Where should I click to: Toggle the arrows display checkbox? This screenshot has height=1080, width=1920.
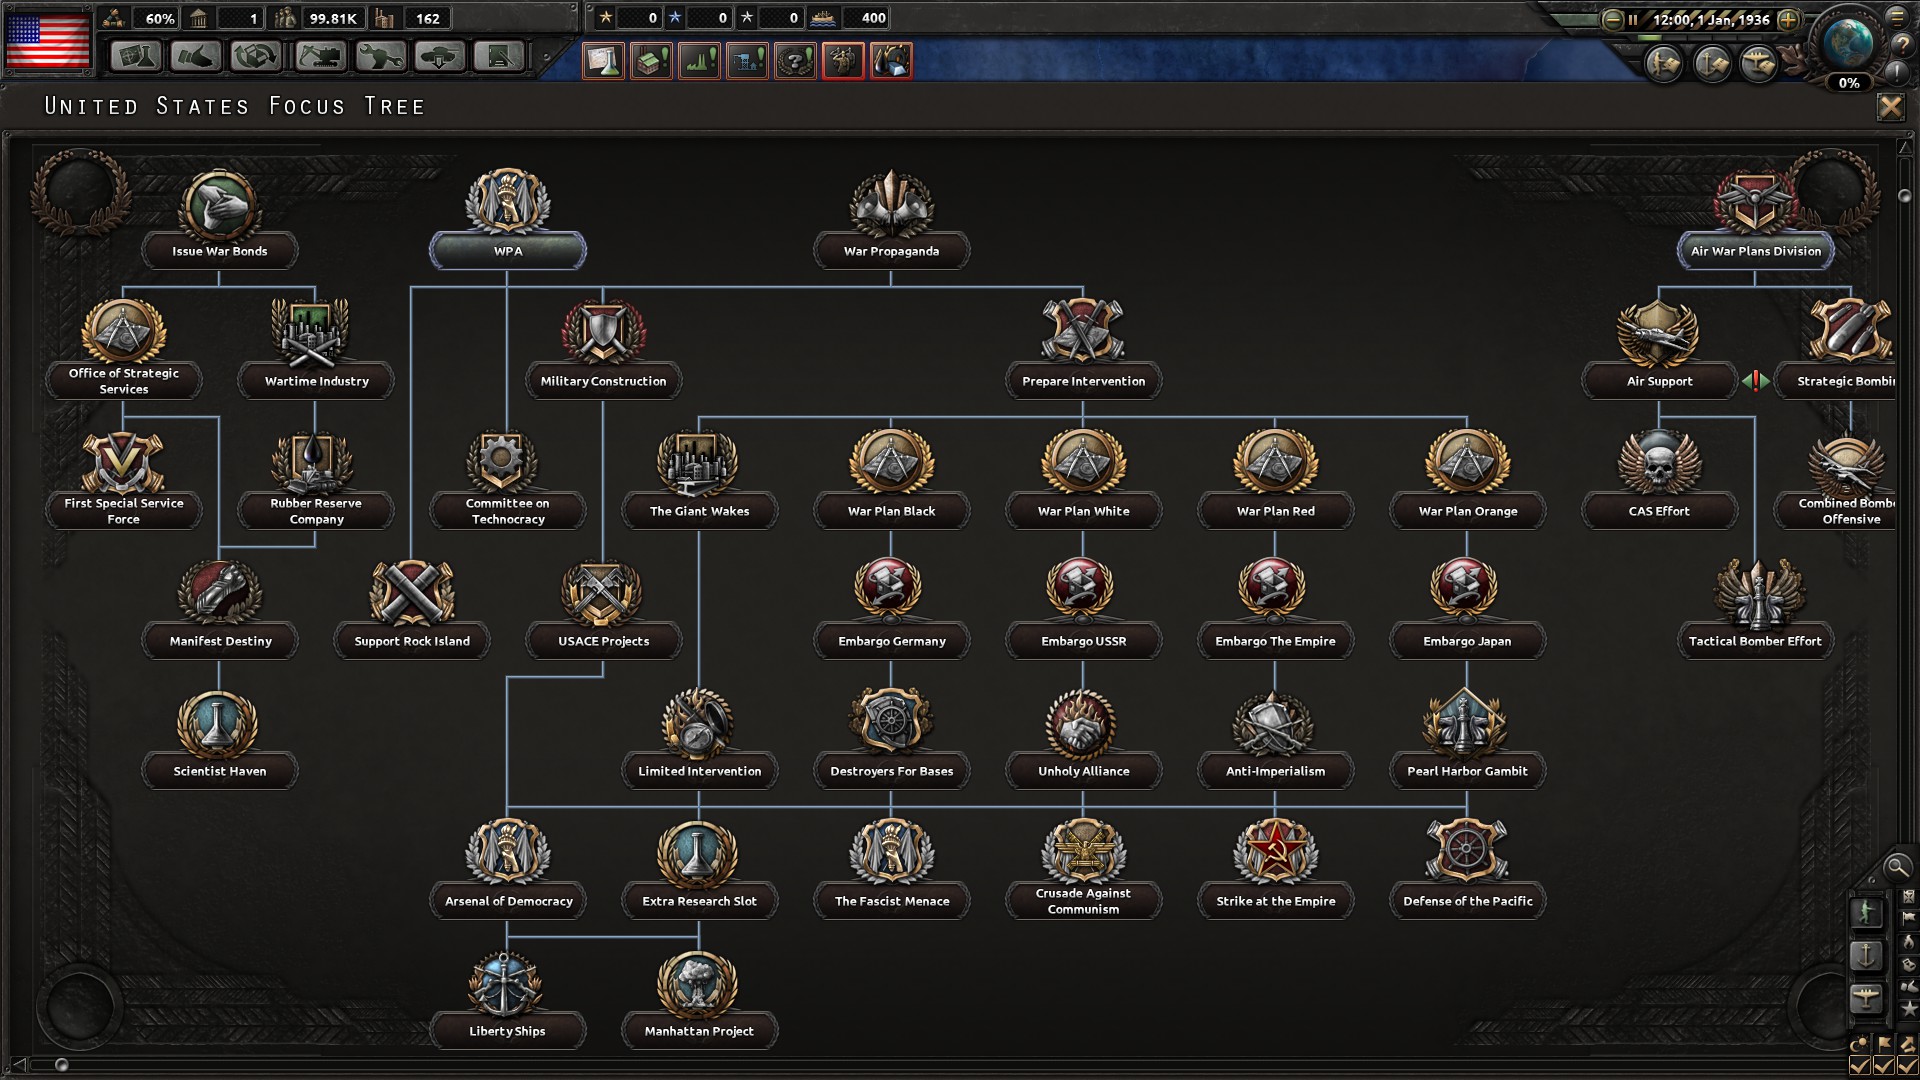tap(1907, 1067)
